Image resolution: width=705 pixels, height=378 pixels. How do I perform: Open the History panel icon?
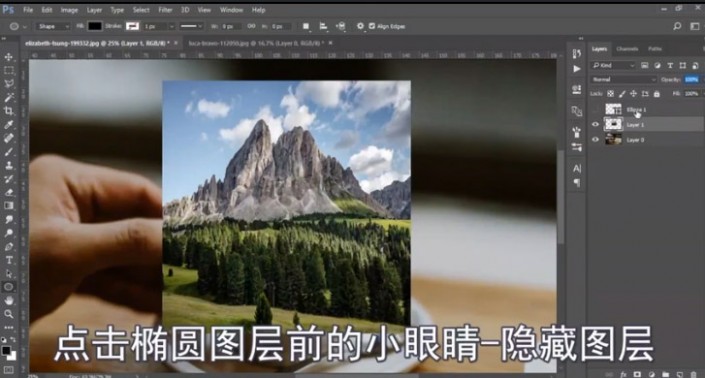point(577,54)
